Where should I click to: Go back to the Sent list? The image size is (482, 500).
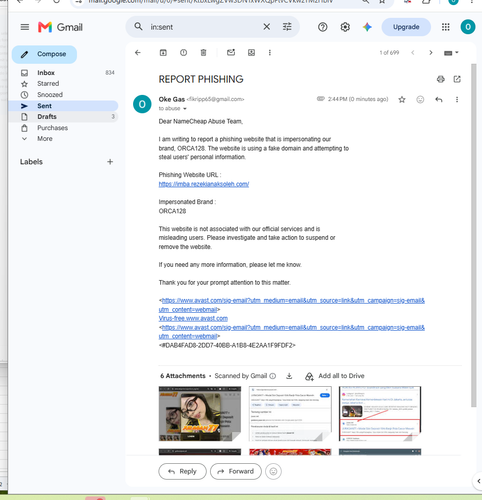tap(138, 53)
